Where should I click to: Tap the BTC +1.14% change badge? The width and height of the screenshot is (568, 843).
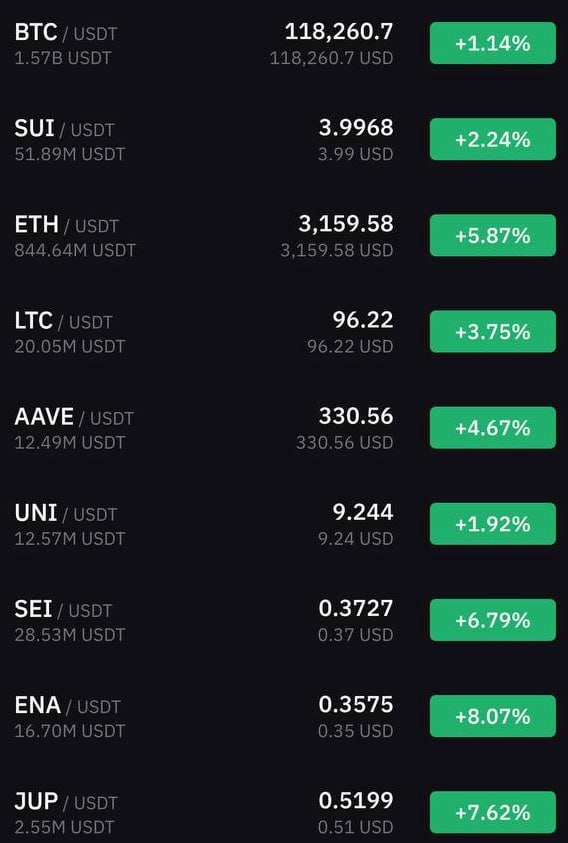[493, 43]
